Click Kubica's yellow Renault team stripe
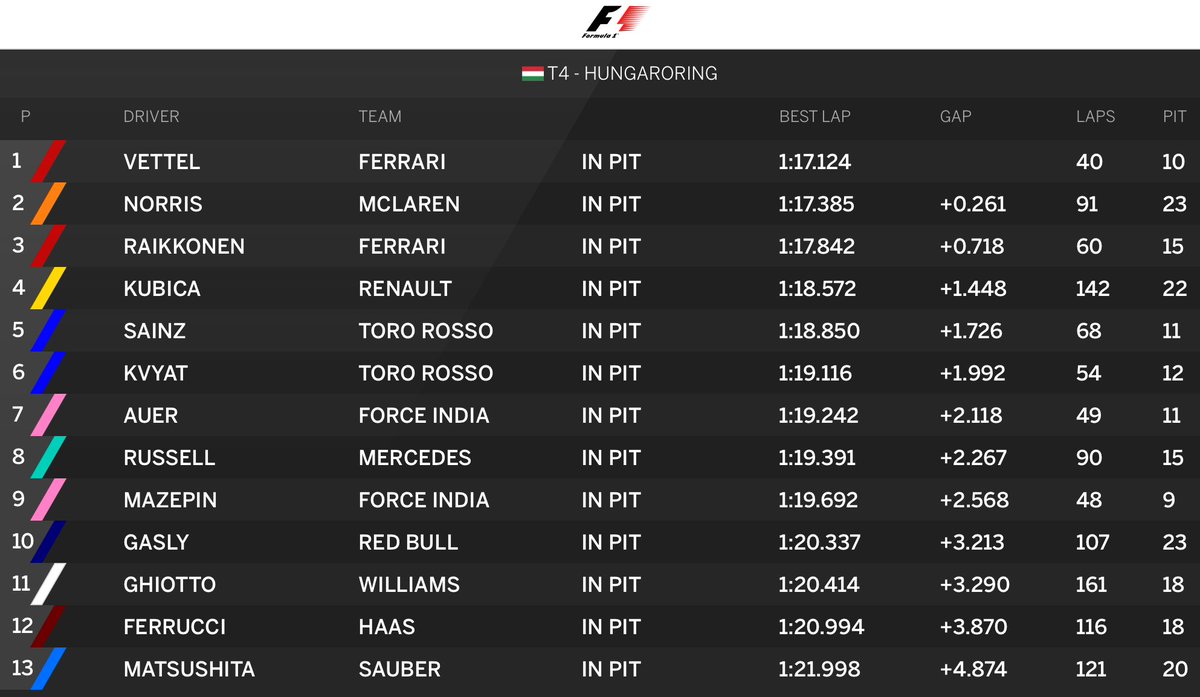Screen dimensions: 1200x697 pyautogui.click(x=49, y=288)
